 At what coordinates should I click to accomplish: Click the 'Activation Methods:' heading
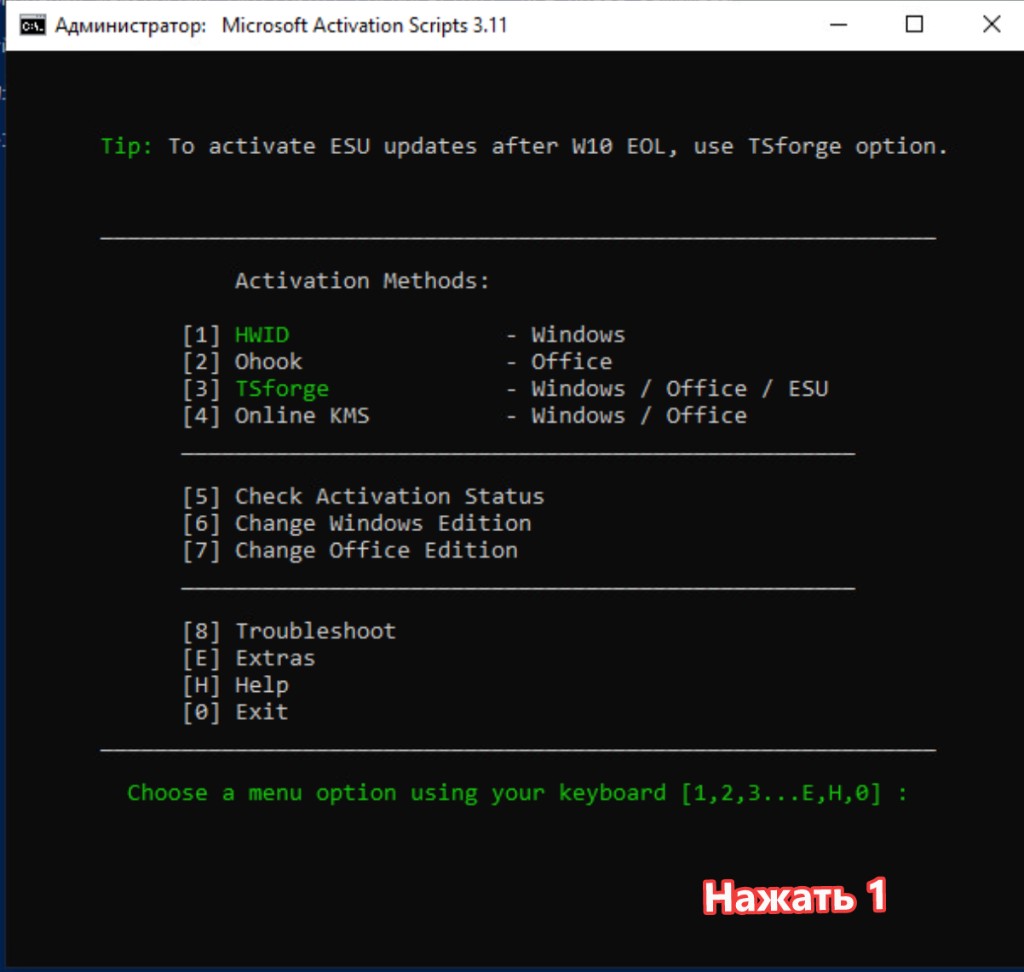click(362, 281)
